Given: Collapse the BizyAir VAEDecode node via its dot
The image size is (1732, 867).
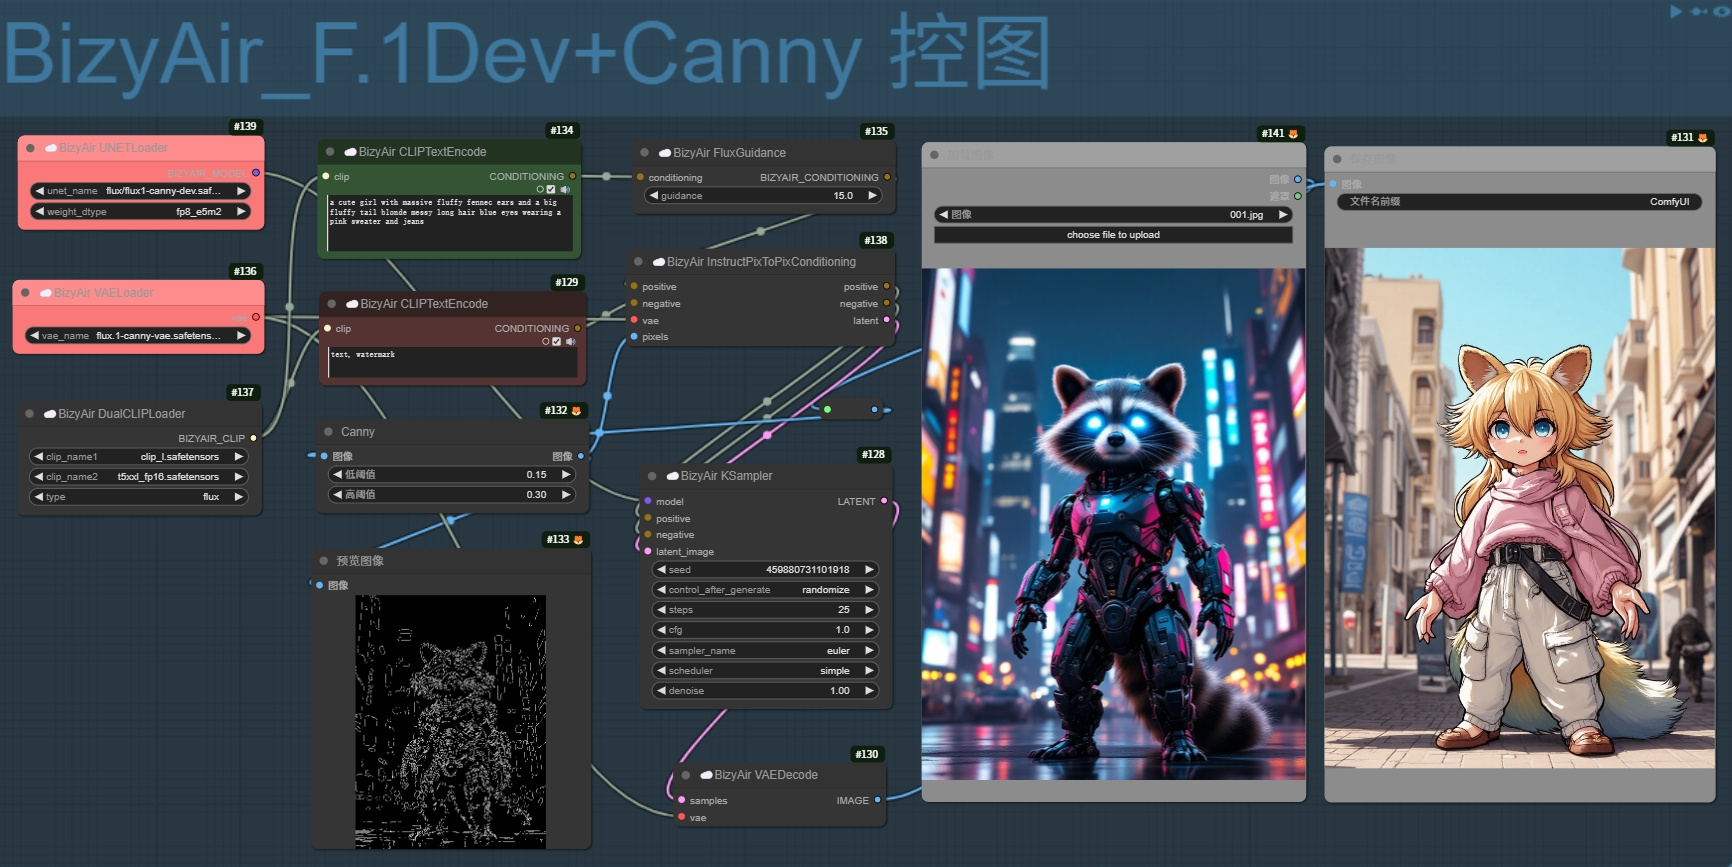Looking at the screenshot, I should 686,775.
